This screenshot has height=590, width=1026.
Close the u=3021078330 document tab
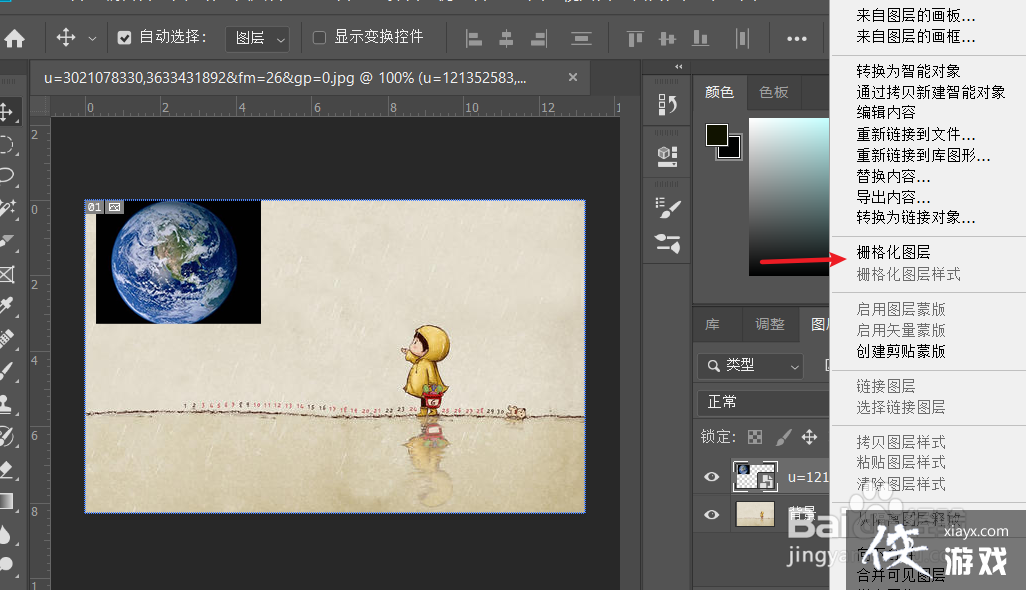click(x=573, y=77)
